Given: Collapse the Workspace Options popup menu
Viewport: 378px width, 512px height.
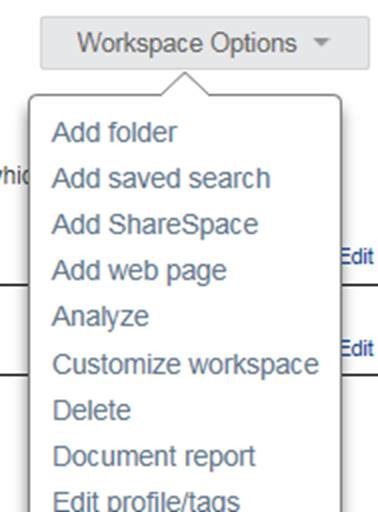Looking at the screenshot, I should (x=204, y=43).
